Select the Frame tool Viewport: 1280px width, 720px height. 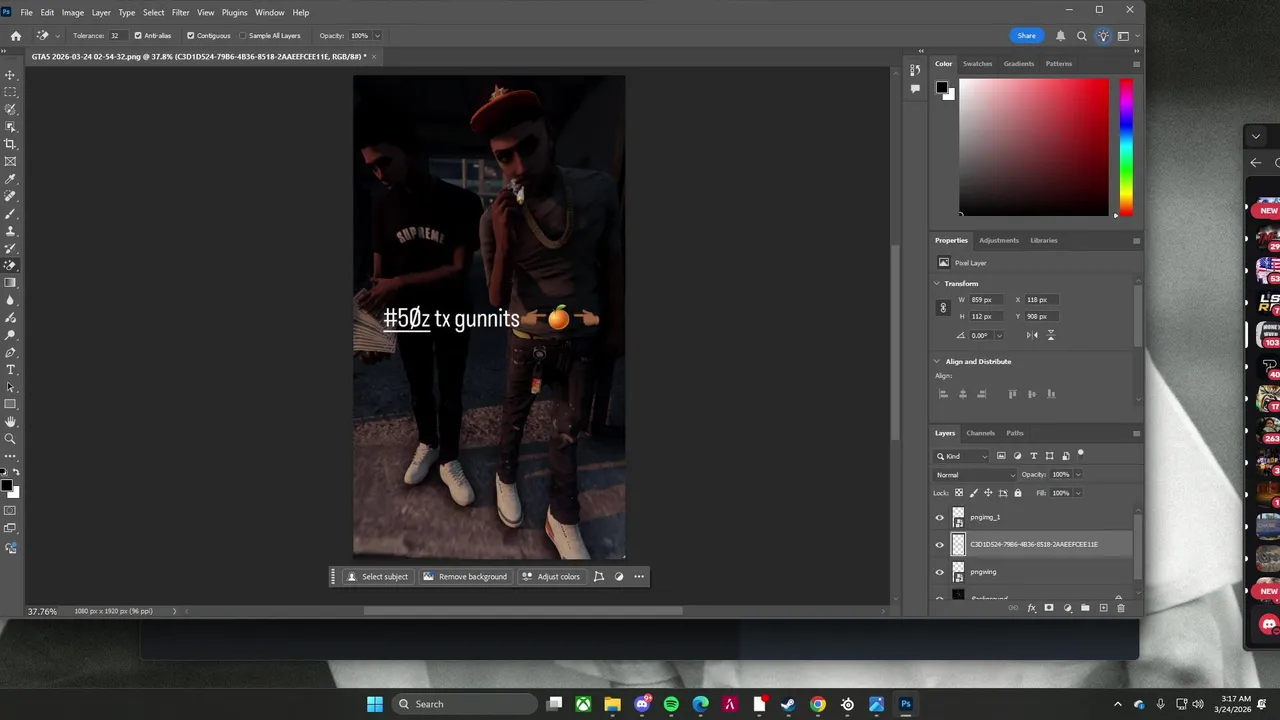point(11,161)
